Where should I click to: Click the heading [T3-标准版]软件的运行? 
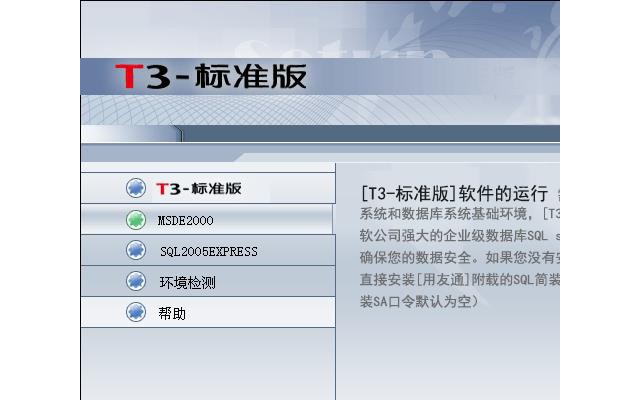[454, 193]
